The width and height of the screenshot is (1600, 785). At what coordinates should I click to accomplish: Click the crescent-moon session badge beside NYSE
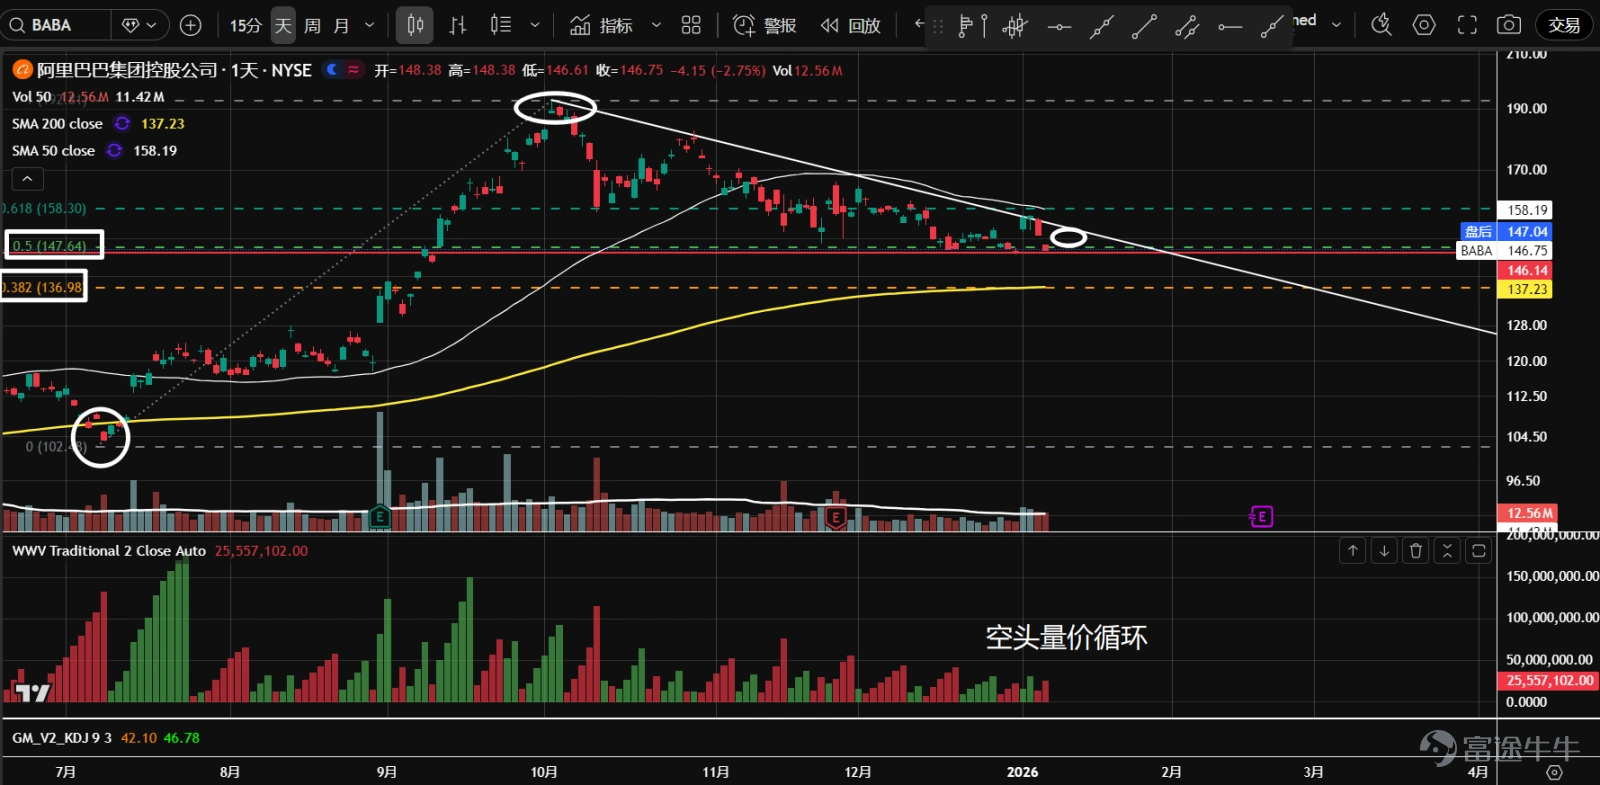332,70
